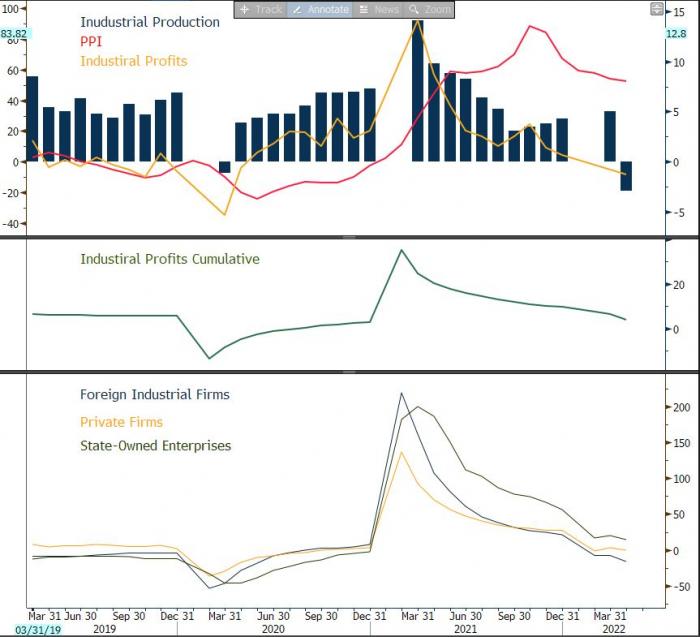Click the 15 label on the top right axis
Image resolution: width=700 pixels, height=637 pixels.
point(679,12)
